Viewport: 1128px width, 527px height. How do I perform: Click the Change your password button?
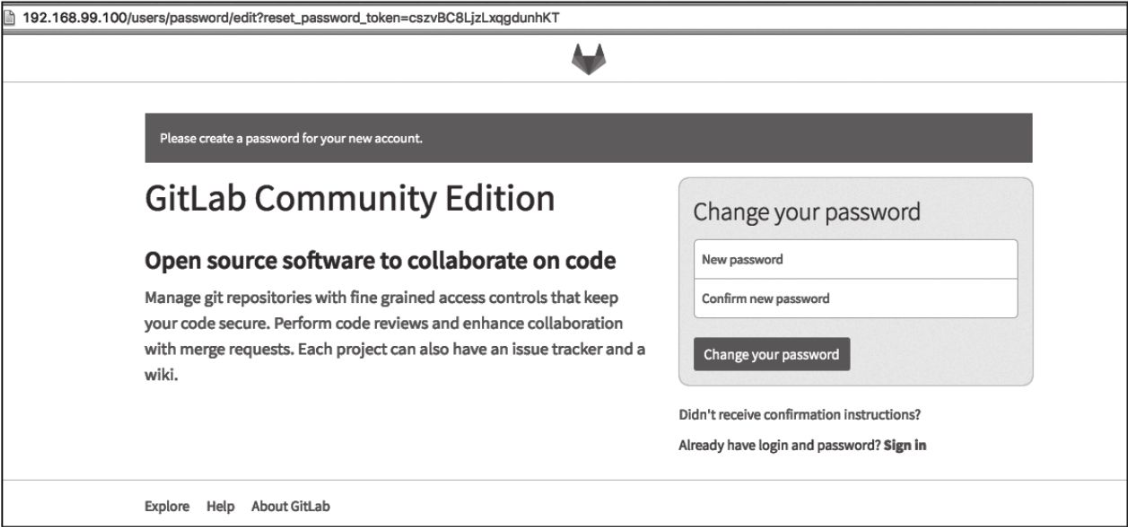click(771, 354)
